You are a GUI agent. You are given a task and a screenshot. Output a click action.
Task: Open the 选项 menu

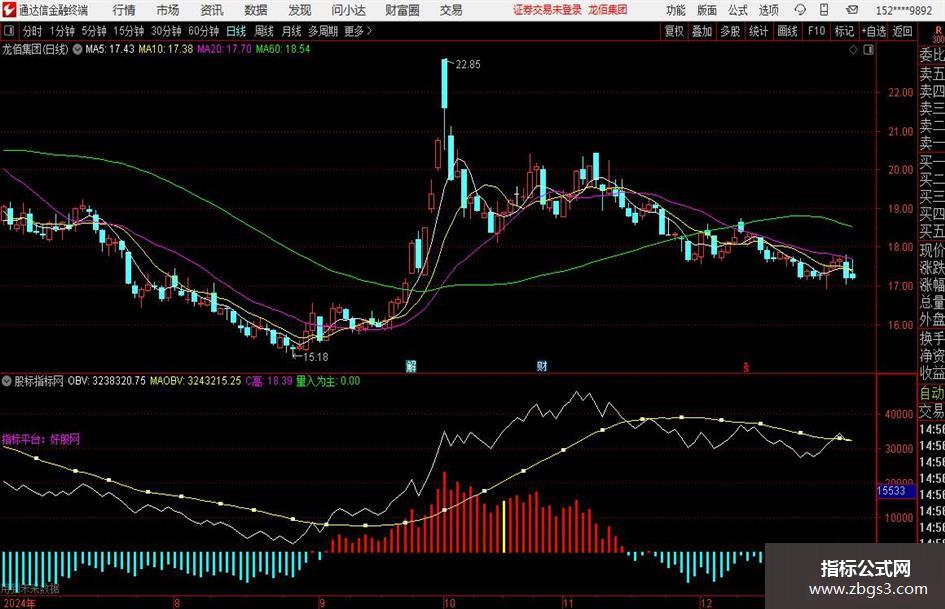[768, 10]
